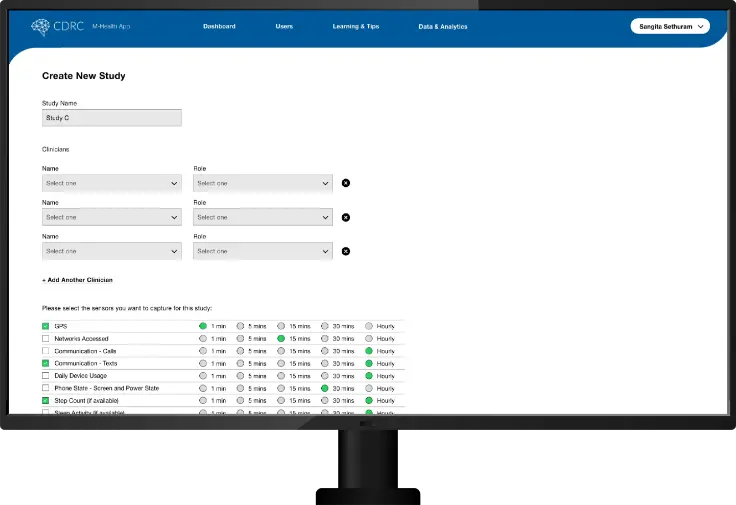Screen dimensions: 736x505
Task: Open the first clinician Name dropdown
Action: click(x=111, y=183)
